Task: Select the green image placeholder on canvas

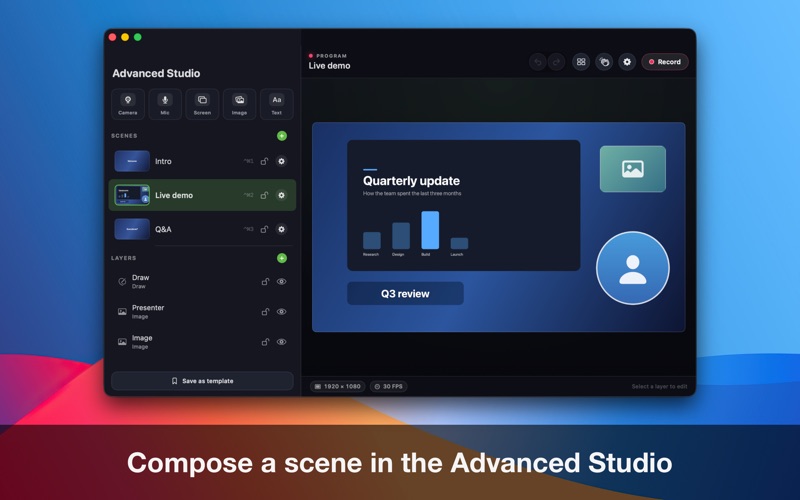Action: [x=633, y=169]
